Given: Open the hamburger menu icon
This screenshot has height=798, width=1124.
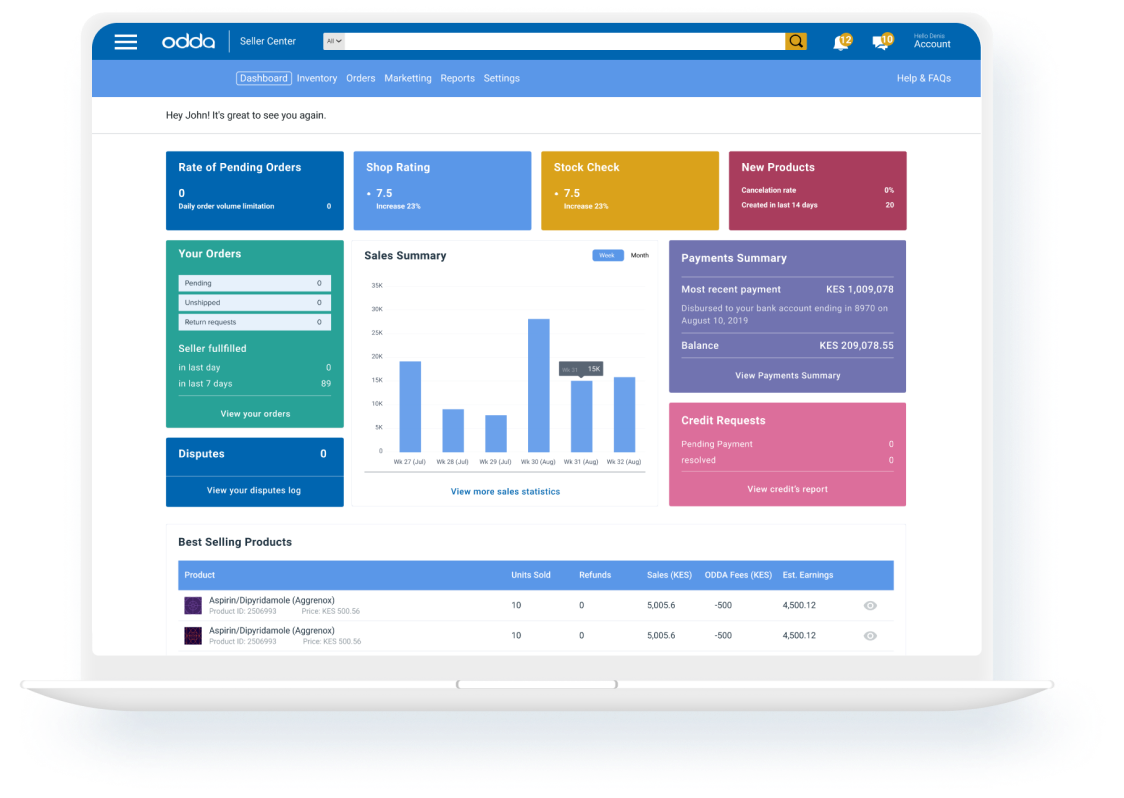Looking at the screenshot, I should (125, 42).
